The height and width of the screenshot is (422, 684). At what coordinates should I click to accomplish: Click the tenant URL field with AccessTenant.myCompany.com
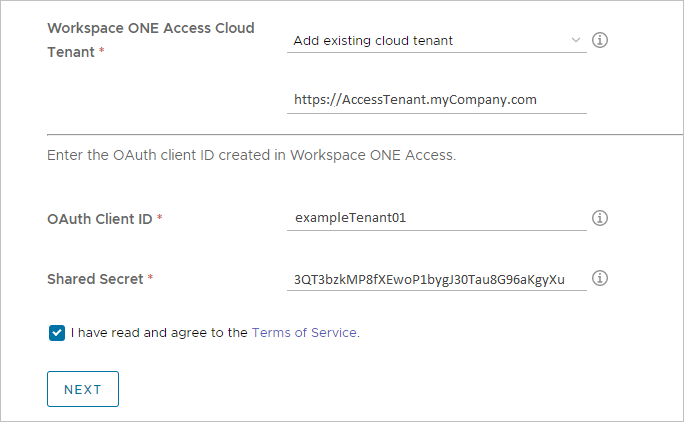(x=437, y=100)
